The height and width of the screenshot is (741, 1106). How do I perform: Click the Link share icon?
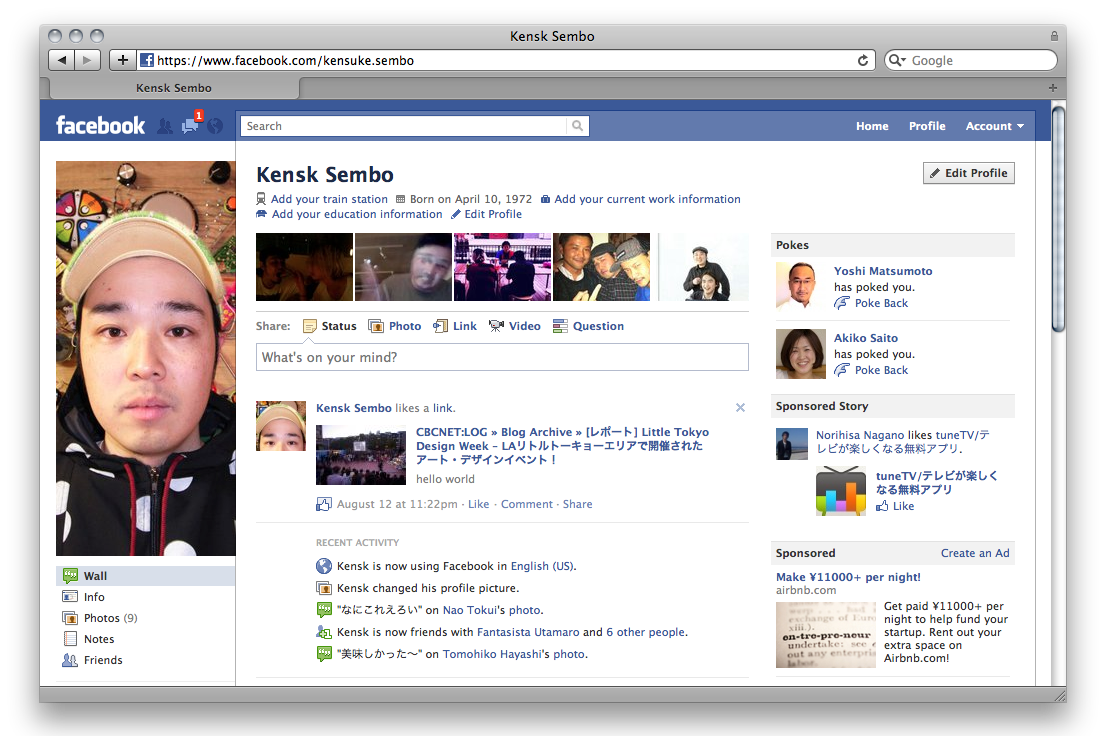(x=441, y=326)
